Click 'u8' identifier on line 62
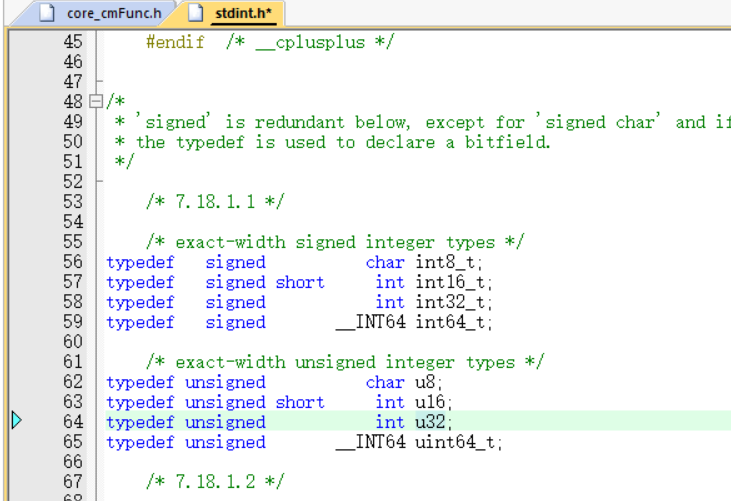The height and width of the screenshot is (501, 731). point(425,382)
